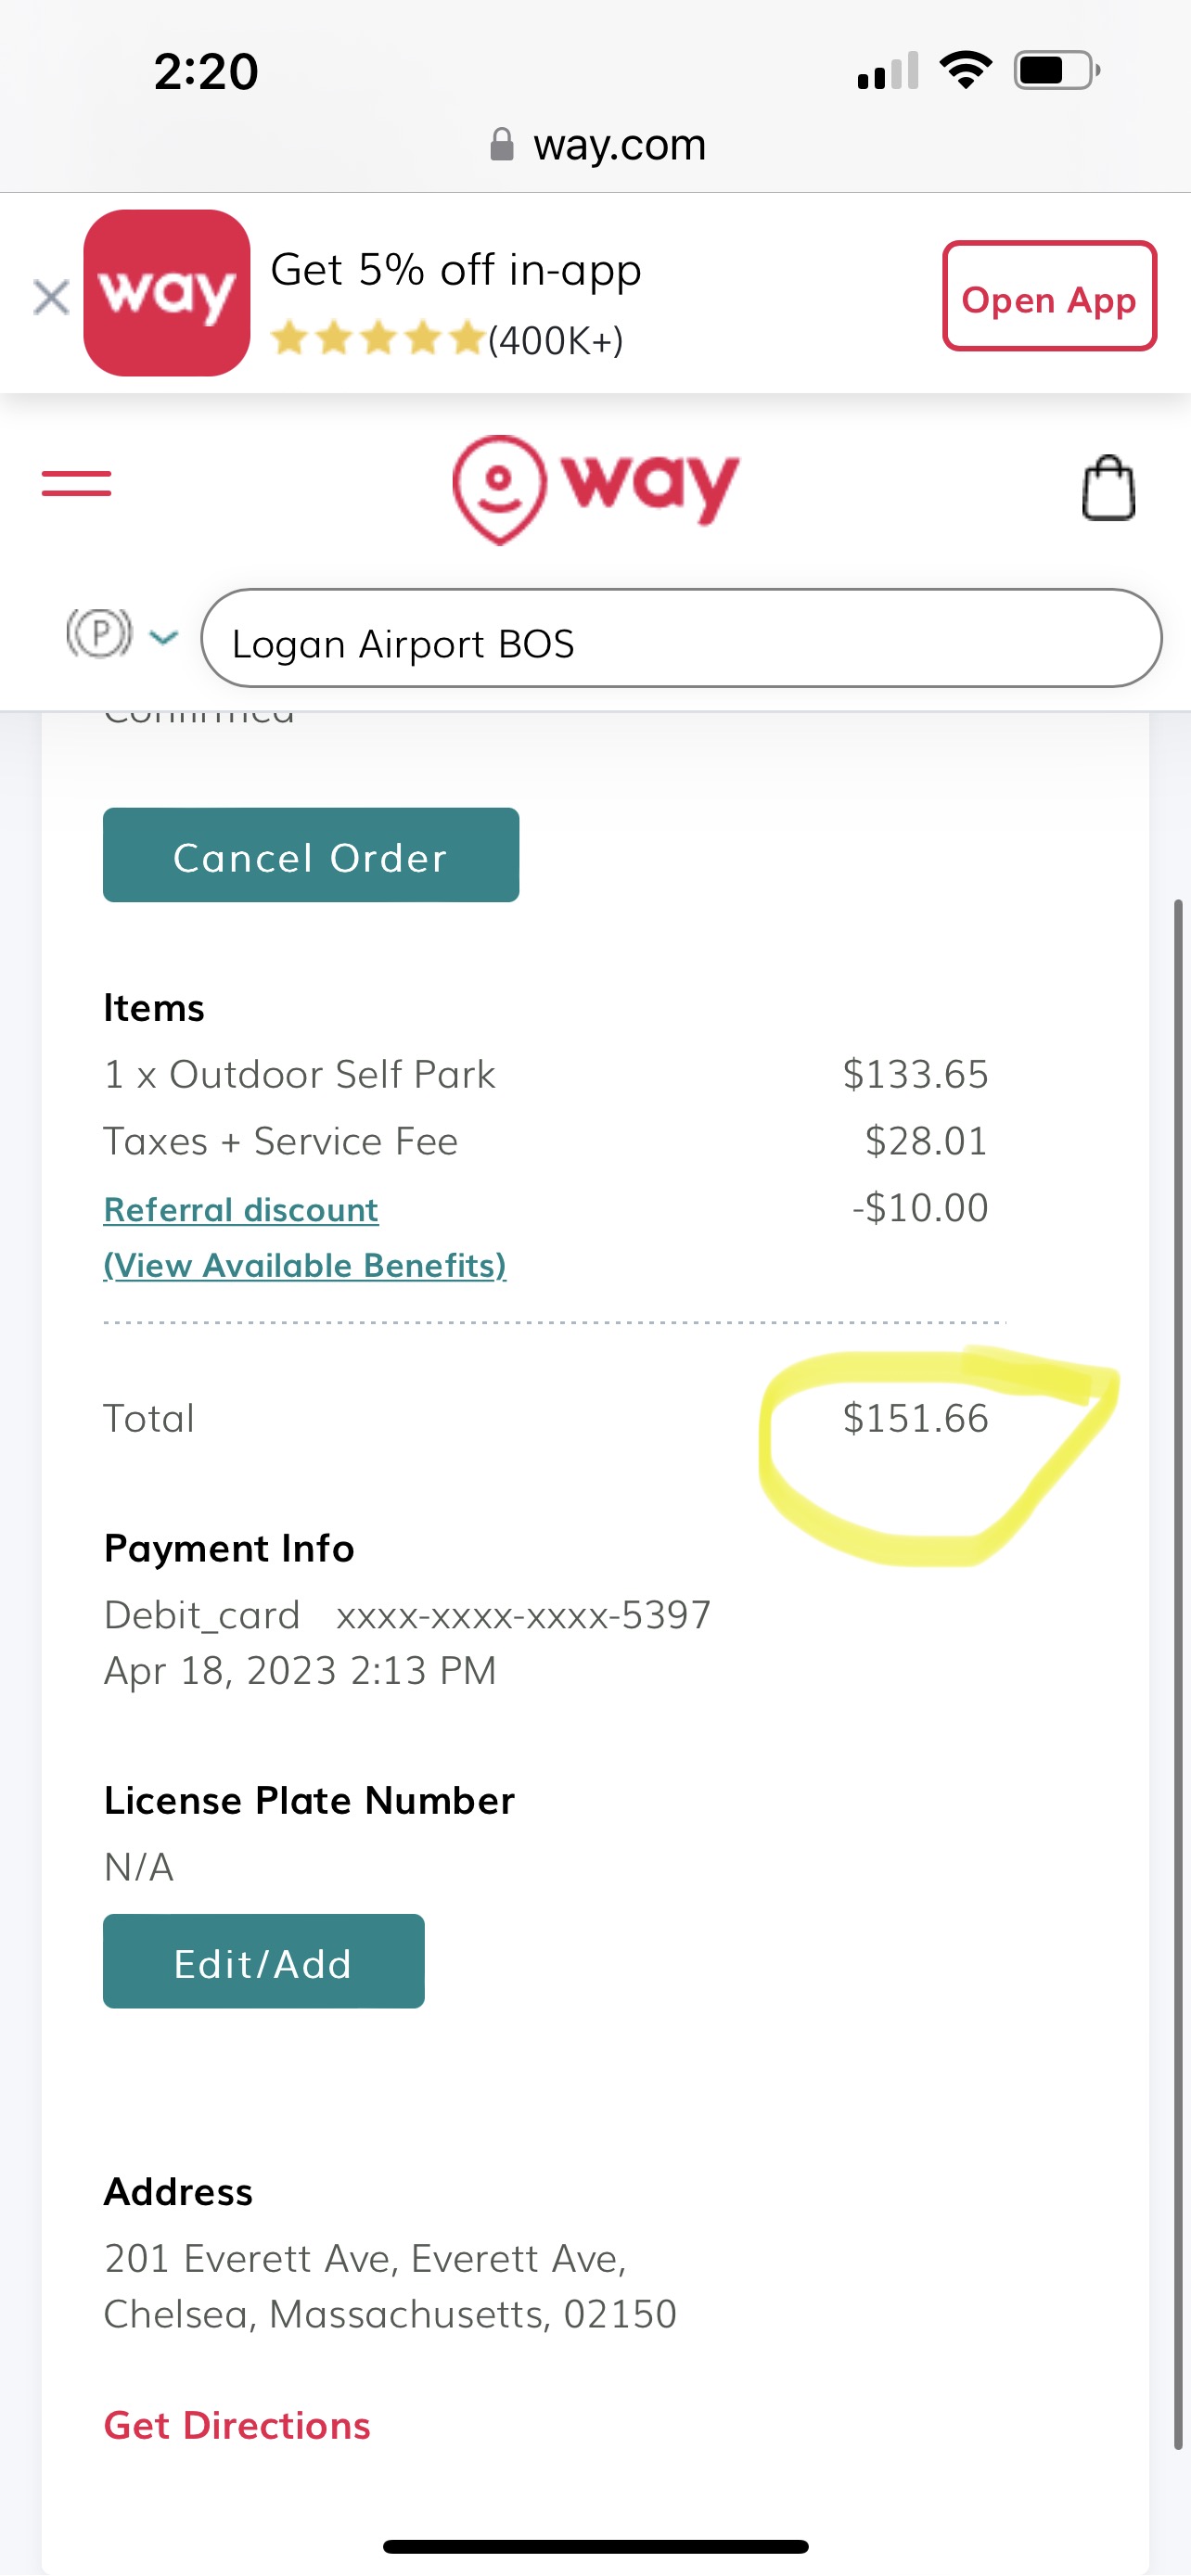Click the Way logo in header
The width and height of the screenshot is (1191, 2576).
pos(596,488)
